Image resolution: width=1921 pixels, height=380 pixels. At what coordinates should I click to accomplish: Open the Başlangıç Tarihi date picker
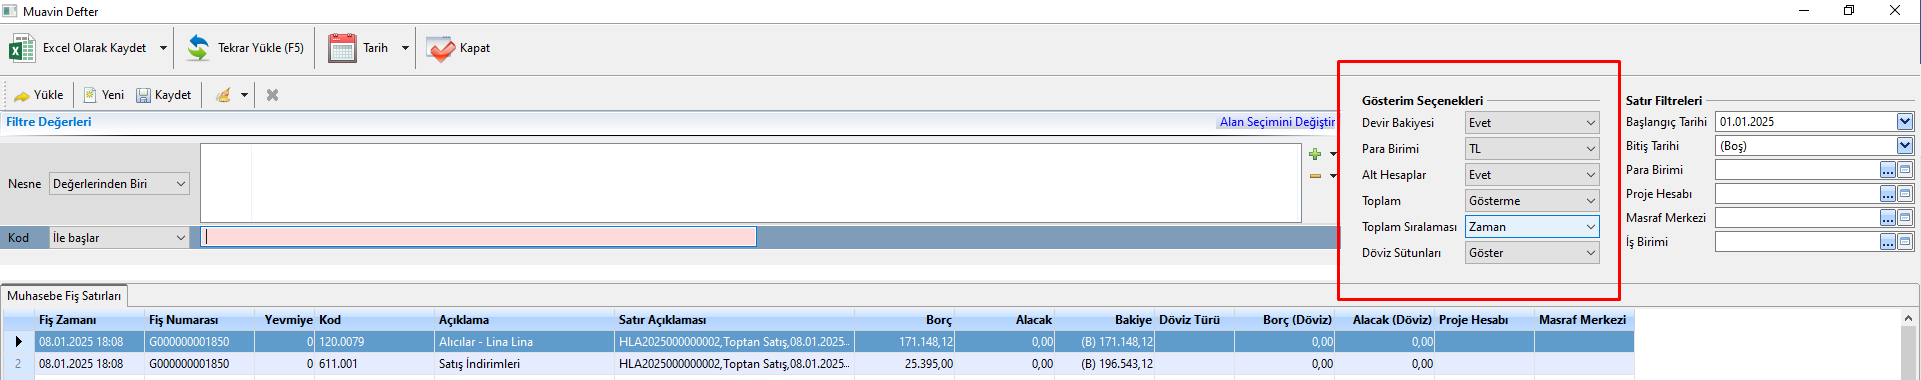tap(1905, 121)
